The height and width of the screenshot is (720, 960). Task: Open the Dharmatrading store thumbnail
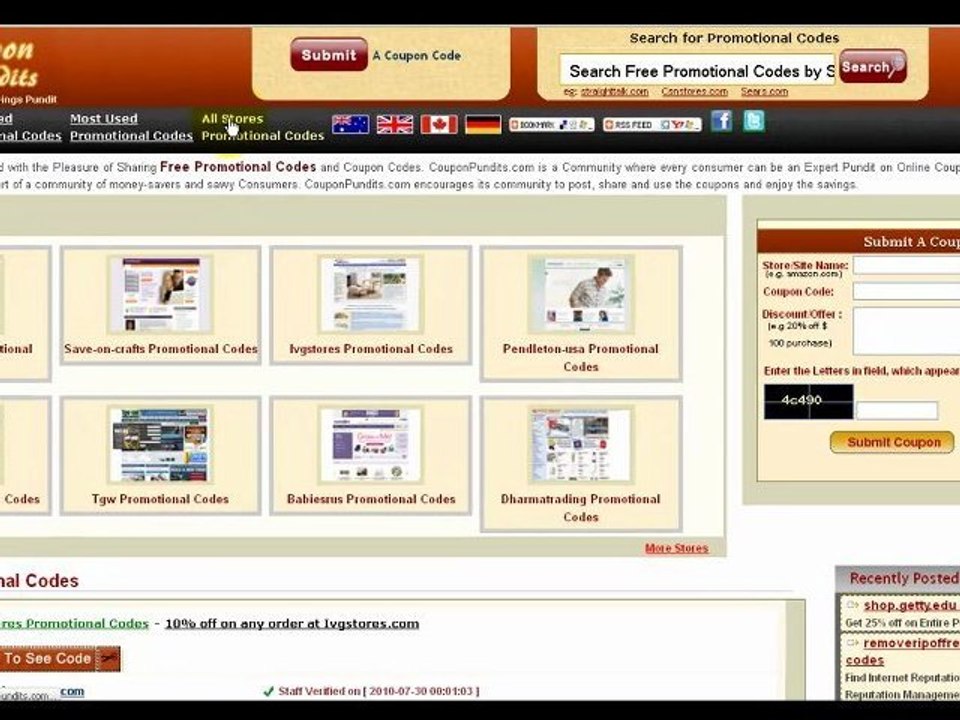580,444
